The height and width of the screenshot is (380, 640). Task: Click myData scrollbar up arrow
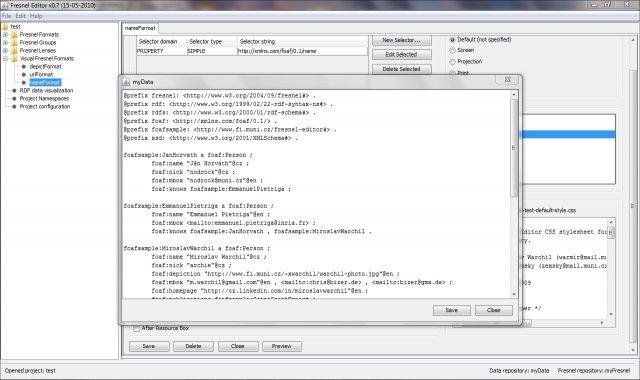514,94
